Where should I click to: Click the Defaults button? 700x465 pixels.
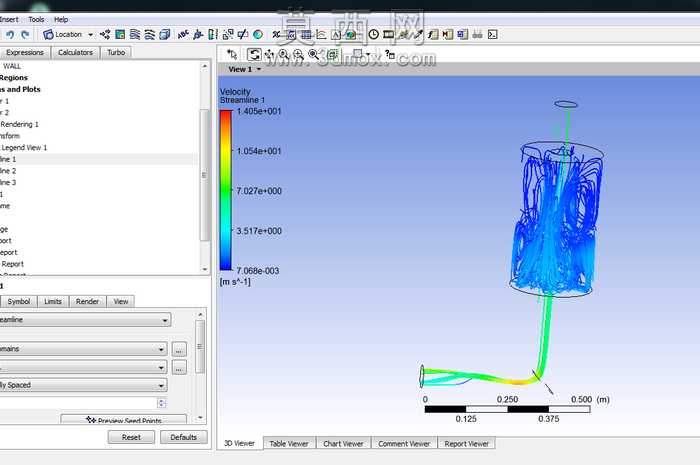tap(183, 437)
